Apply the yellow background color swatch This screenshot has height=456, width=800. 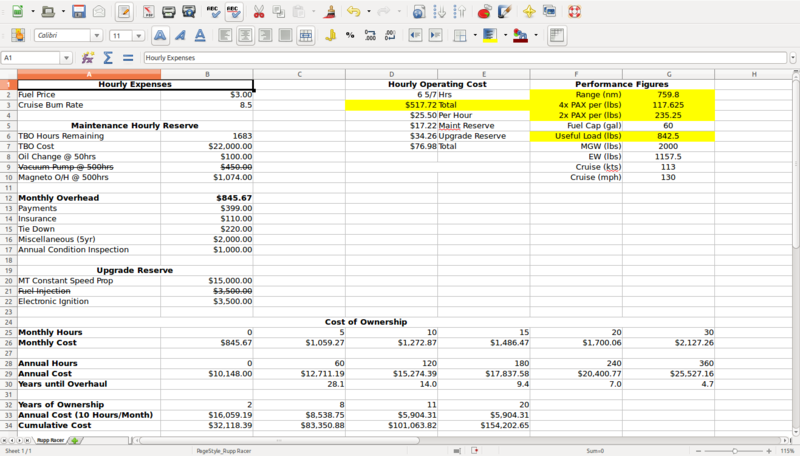click(x=489, y=36)
